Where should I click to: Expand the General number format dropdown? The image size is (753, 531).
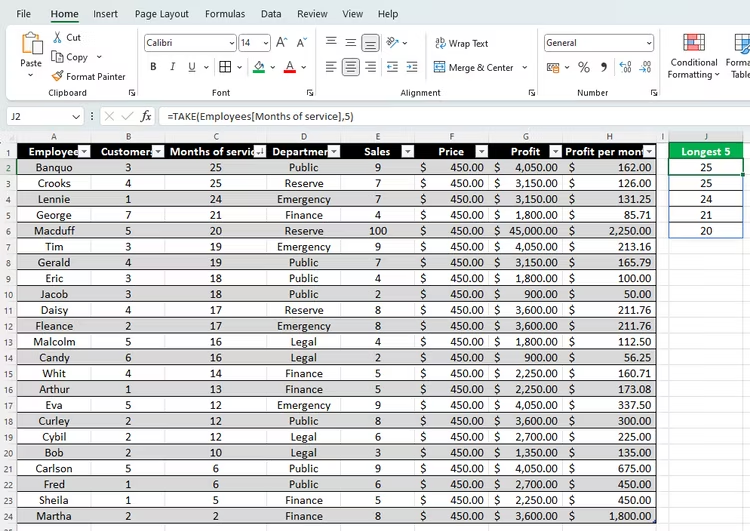click(x=649, y=43)
